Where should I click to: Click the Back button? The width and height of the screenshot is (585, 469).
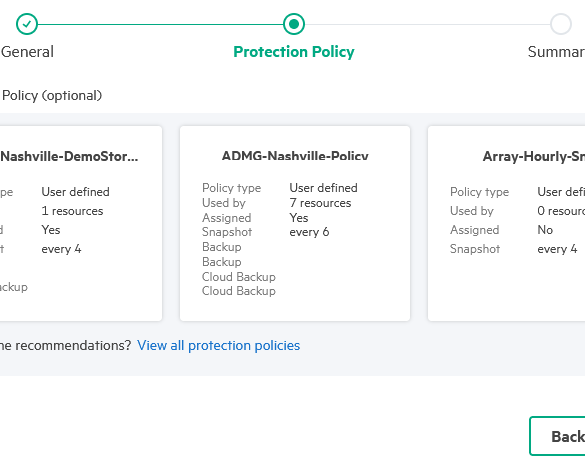557,436
